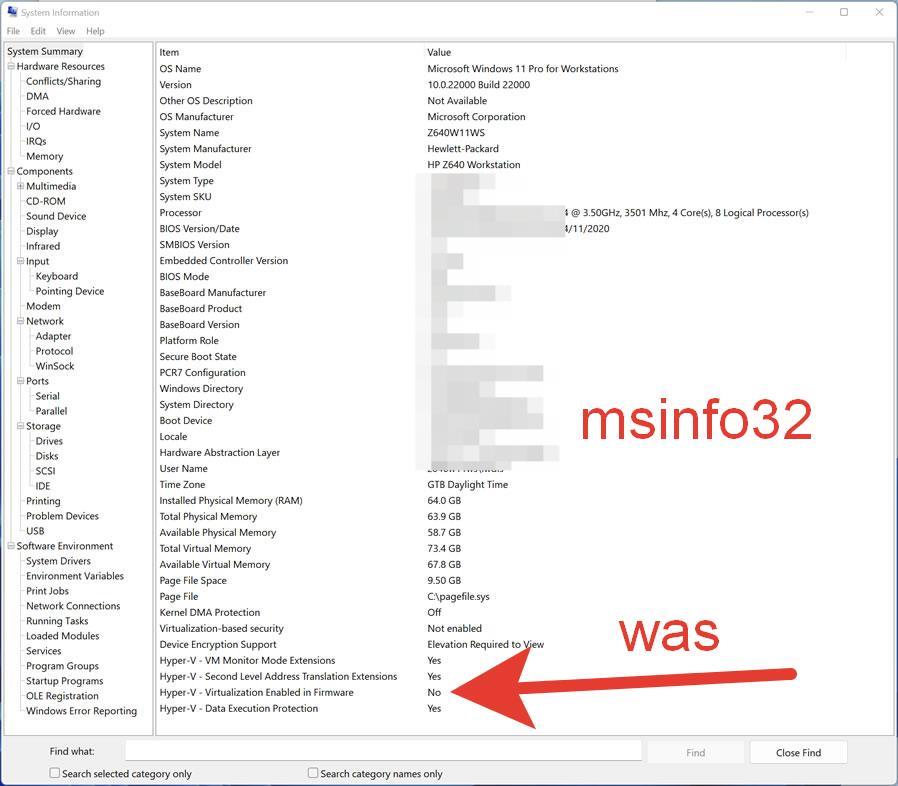
Task: Select the Adapter category under Network
Action: [x=53, y=336]
